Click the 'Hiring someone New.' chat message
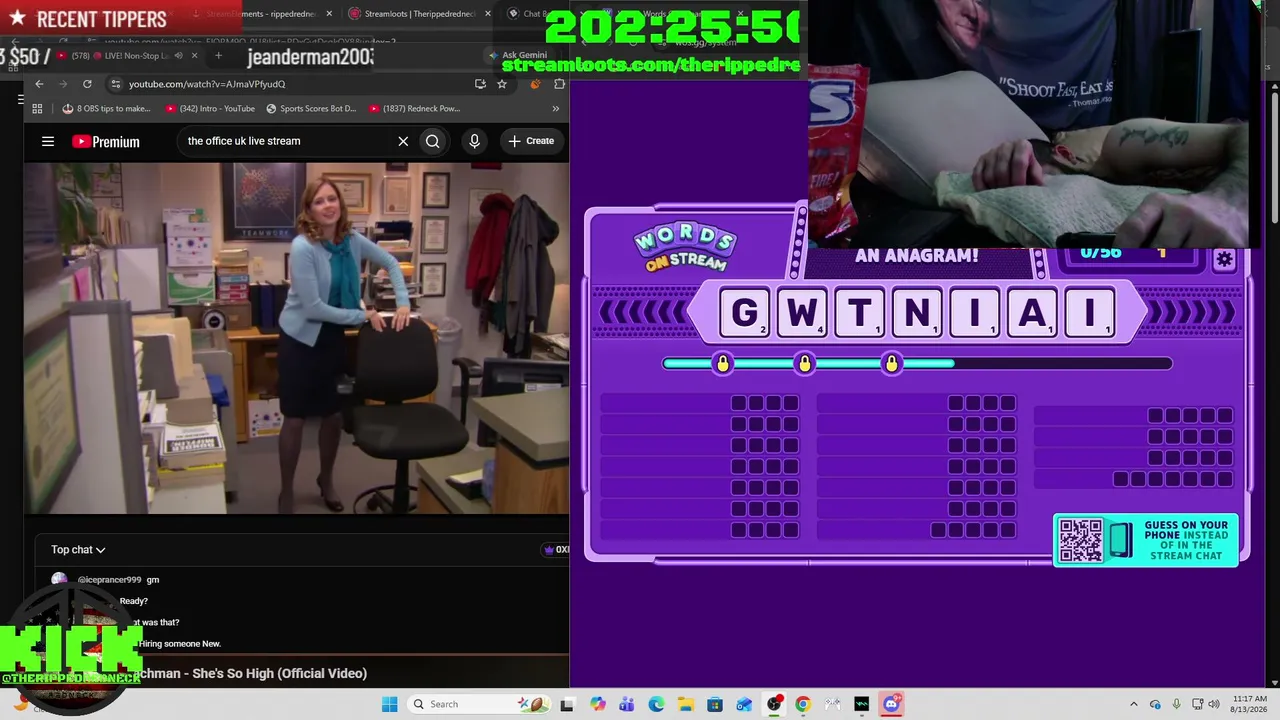 tap(180, 644)
